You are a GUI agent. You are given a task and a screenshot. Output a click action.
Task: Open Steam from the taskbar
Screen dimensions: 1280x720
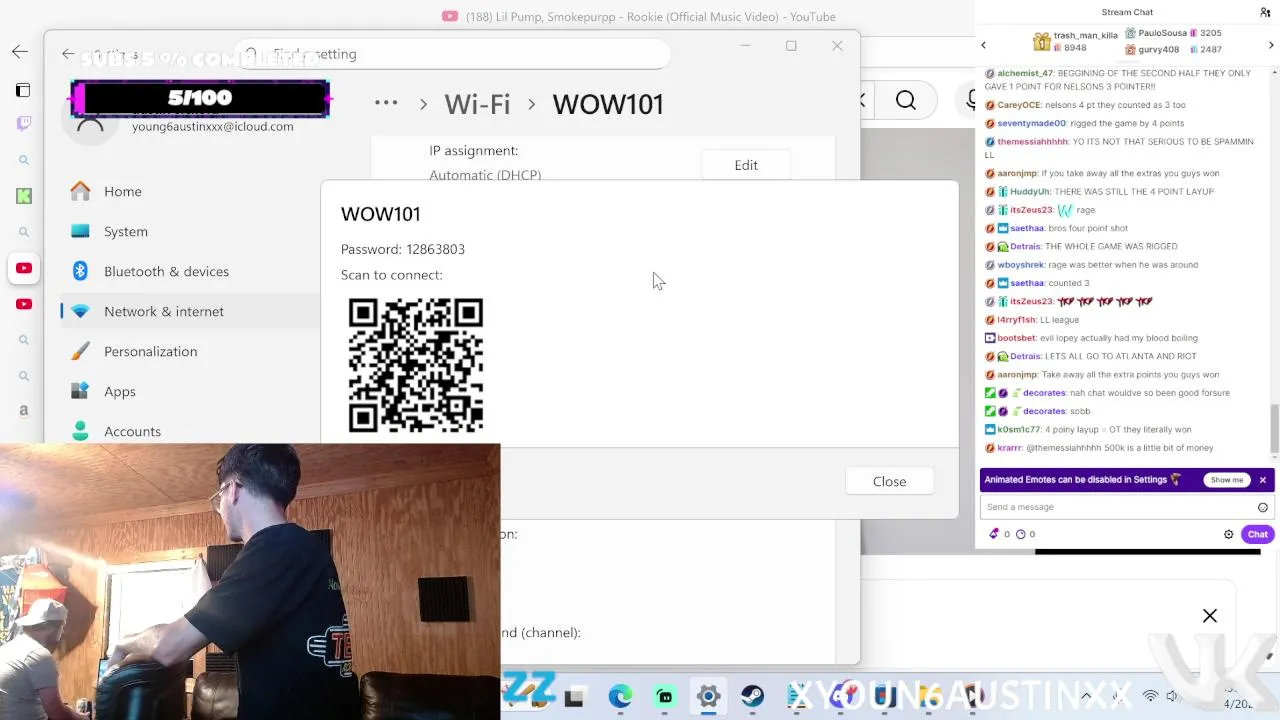(x=752, y=697)
